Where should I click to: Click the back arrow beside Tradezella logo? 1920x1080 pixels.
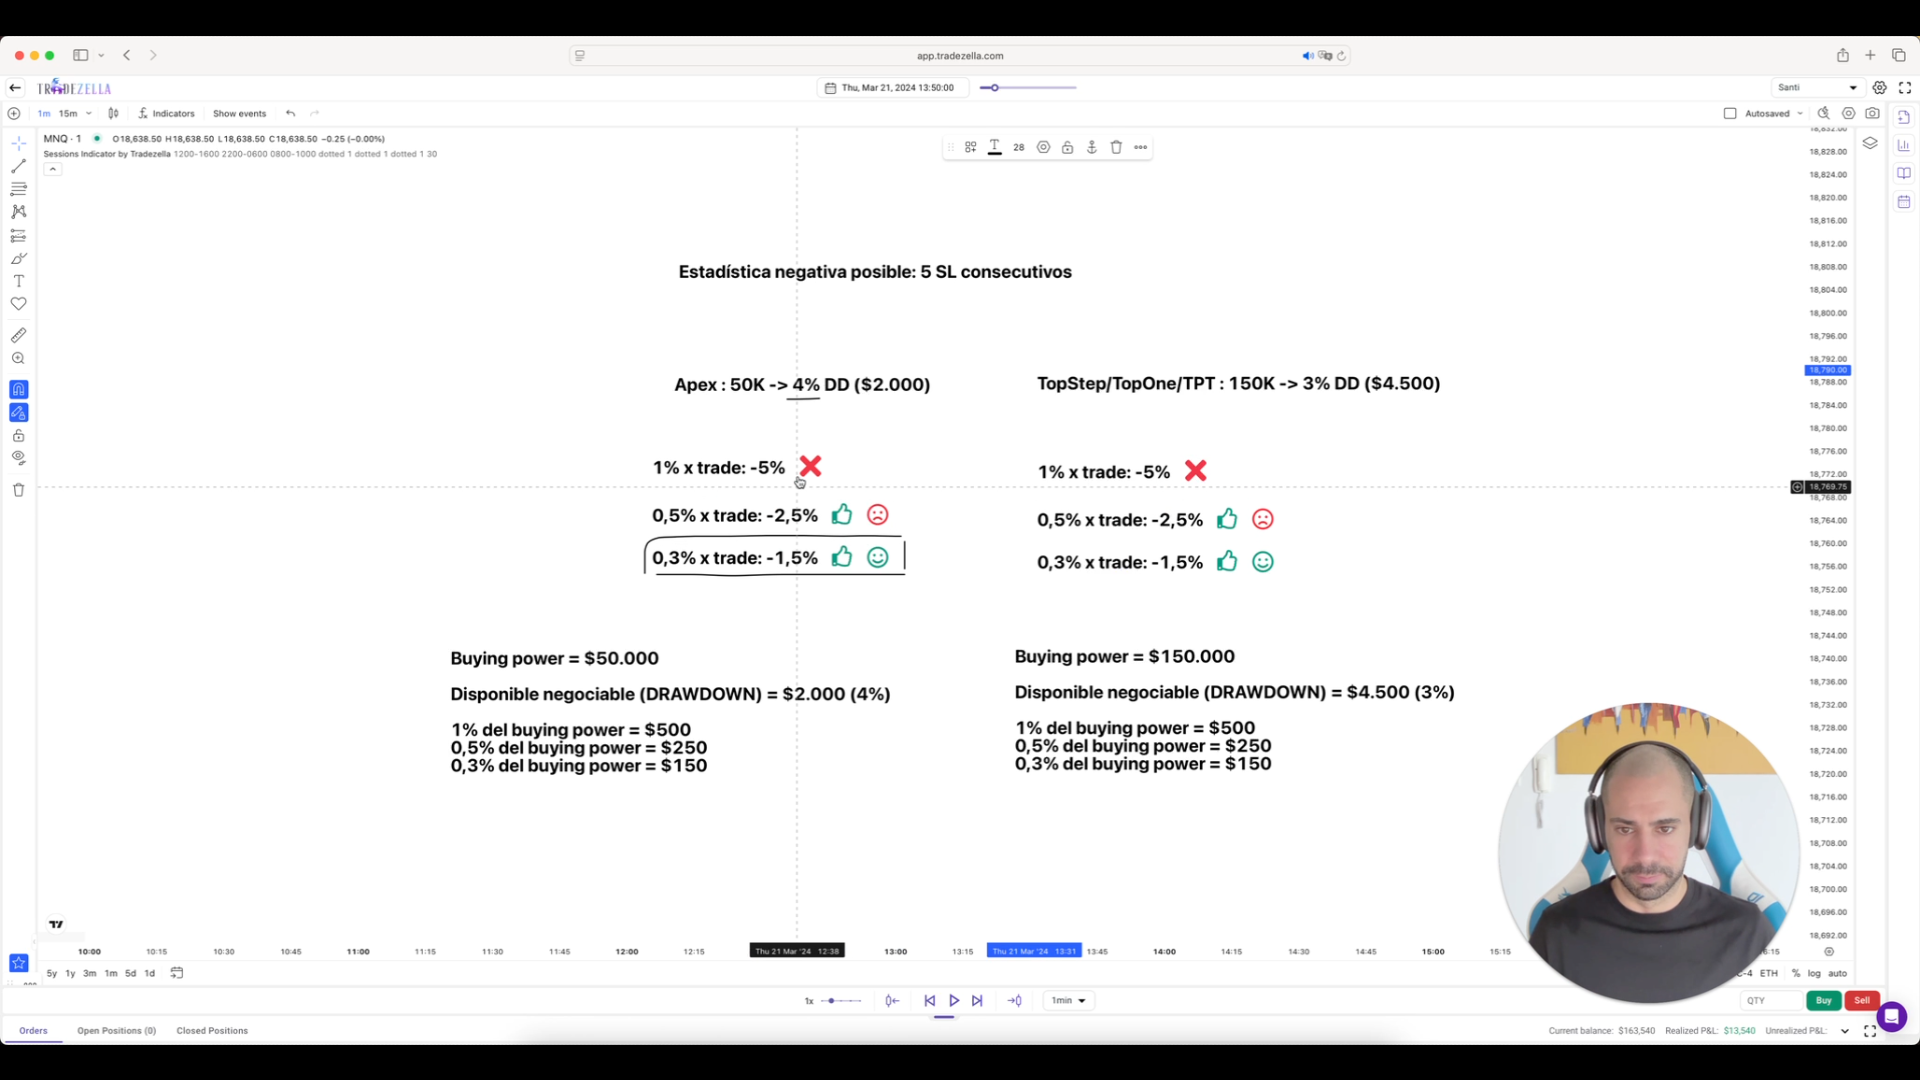(x=15, y=88)
